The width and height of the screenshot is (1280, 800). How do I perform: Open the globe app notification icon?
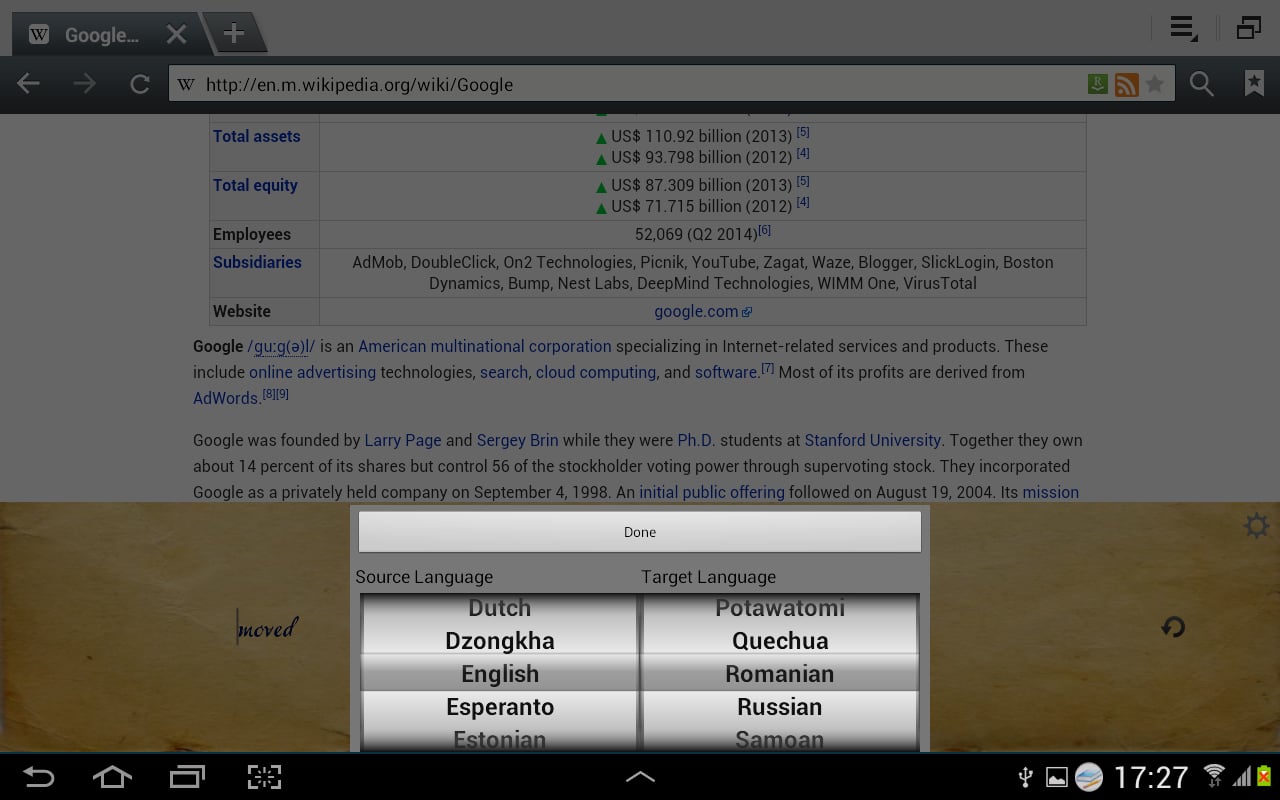[x=1088, y=777]
